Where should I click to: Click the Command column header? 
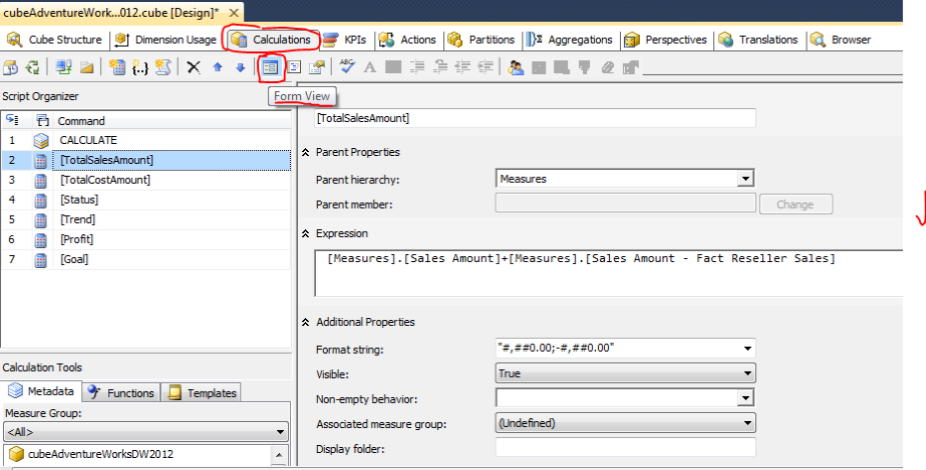tap(81, 121)
